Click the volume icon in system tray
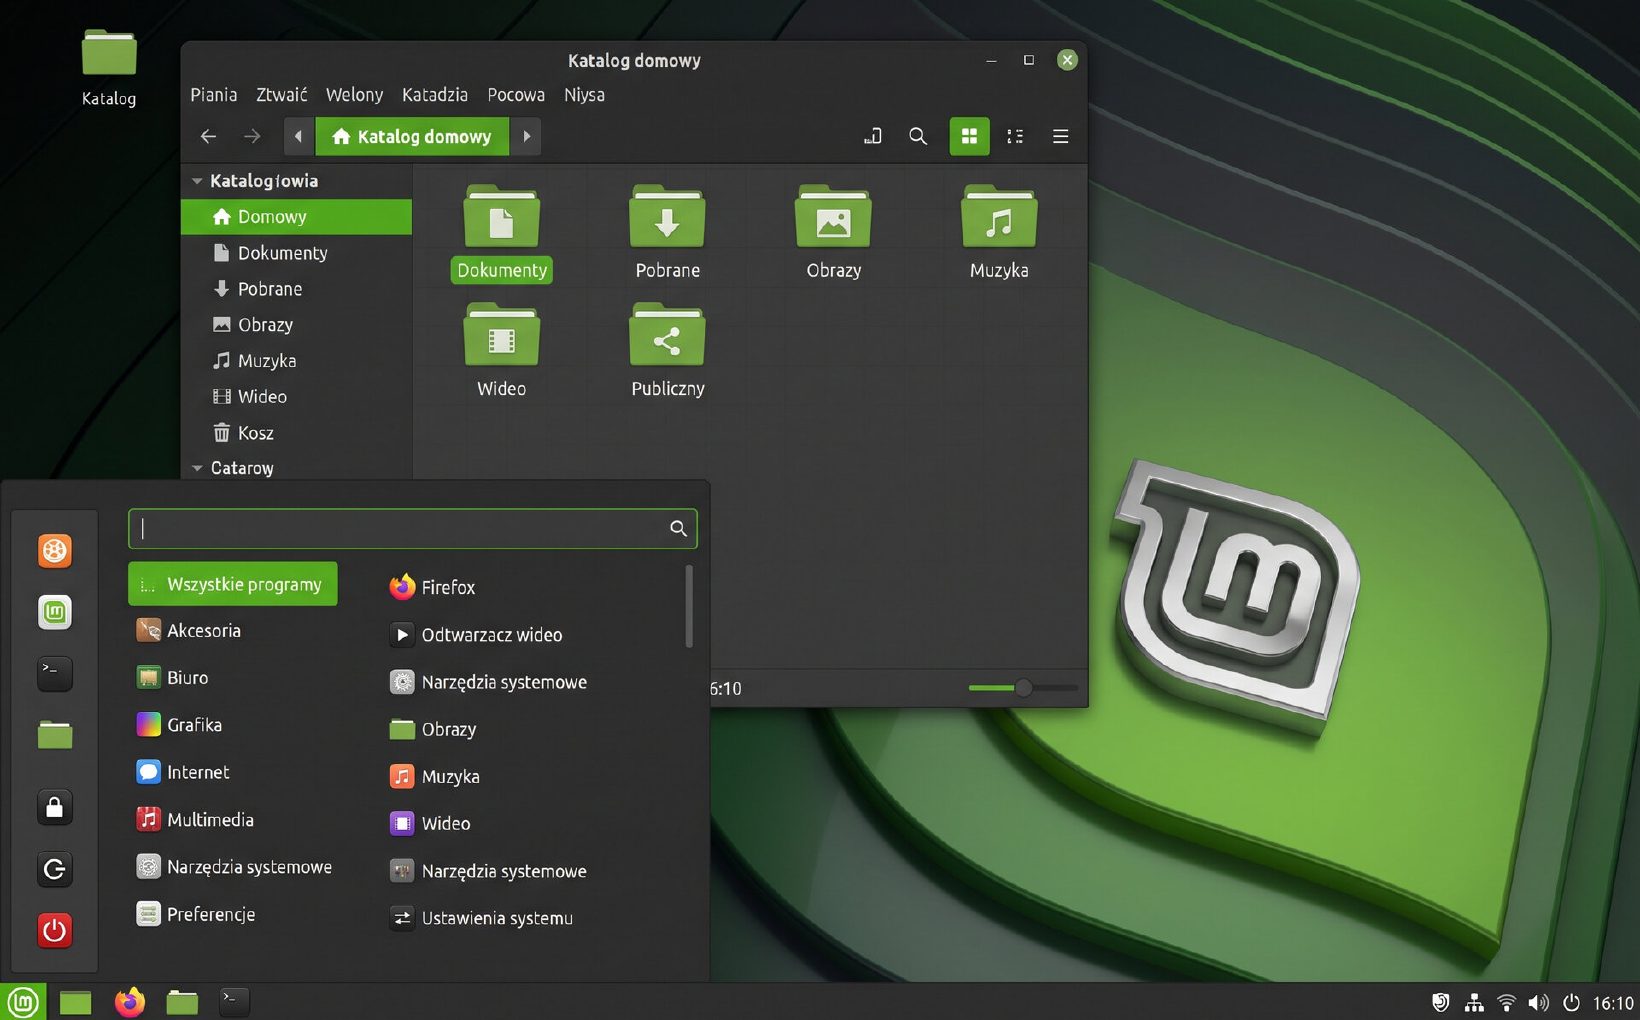Image resolution: width=1640 pixels, height=1020 pixels. [1538, 1003]
